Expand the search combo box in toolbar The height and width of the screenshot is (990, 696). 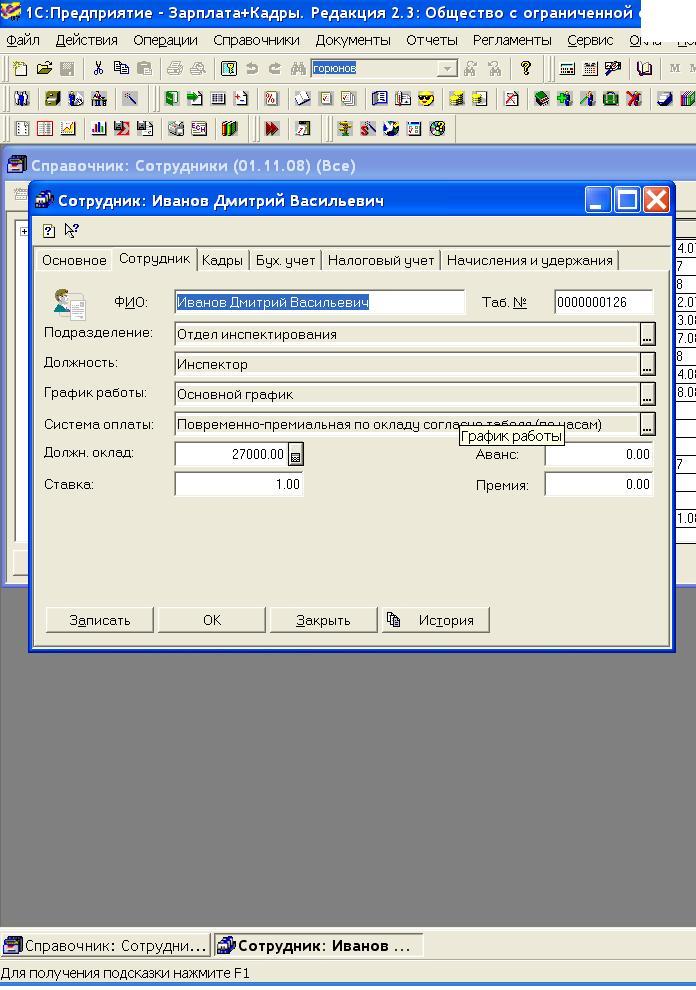point(448,69)
